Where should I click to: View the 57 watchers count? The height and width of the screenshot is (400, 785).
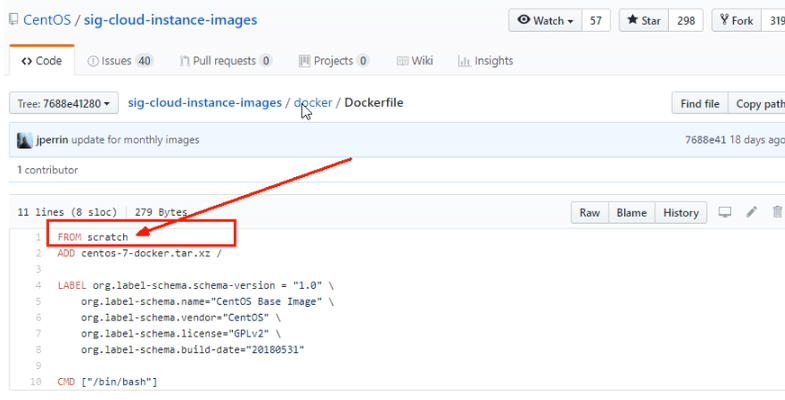596,21
